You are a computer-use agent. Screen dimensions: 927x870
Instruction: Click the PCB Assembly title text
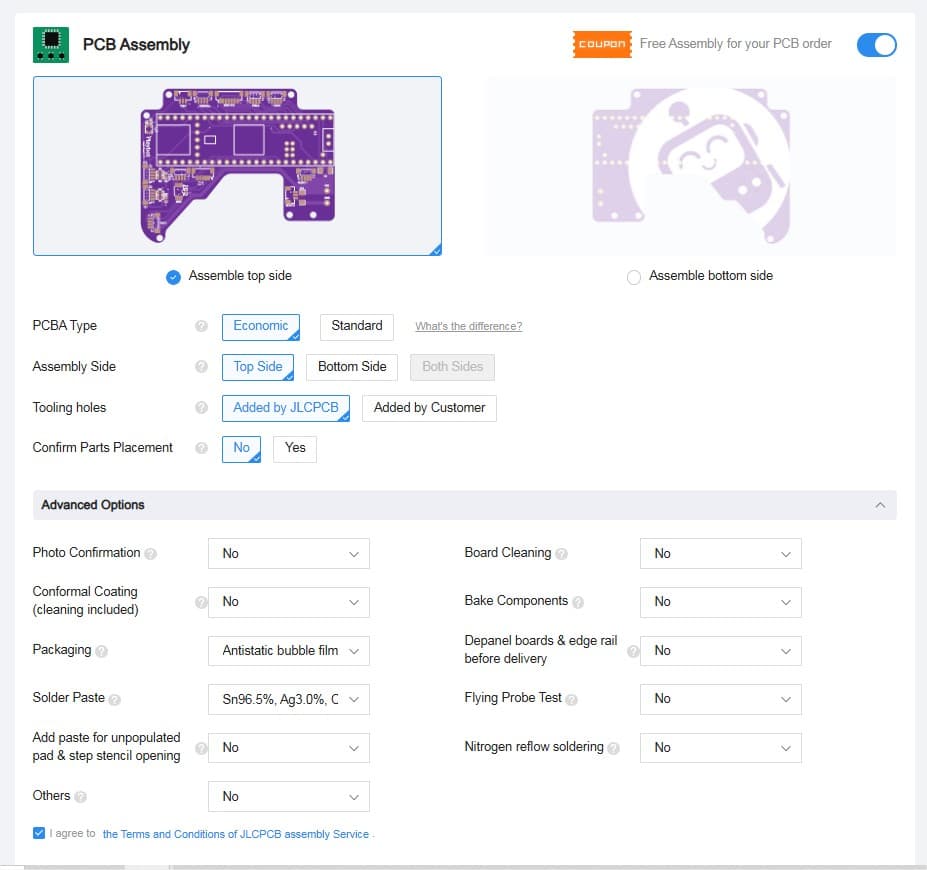[x=136, y=45]
